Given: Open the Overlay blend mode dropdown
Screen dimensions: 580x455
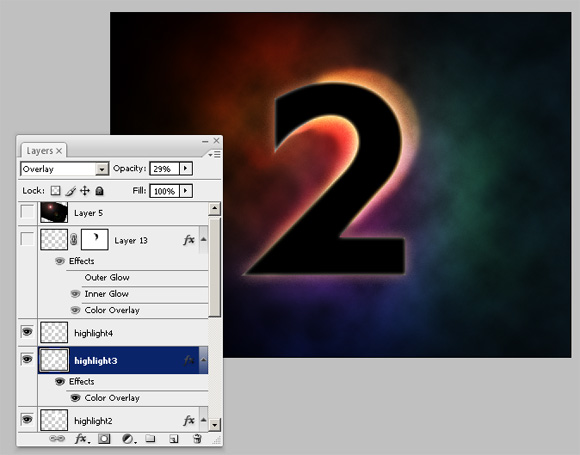Looking at the screenshot, I should coord(102,169).
